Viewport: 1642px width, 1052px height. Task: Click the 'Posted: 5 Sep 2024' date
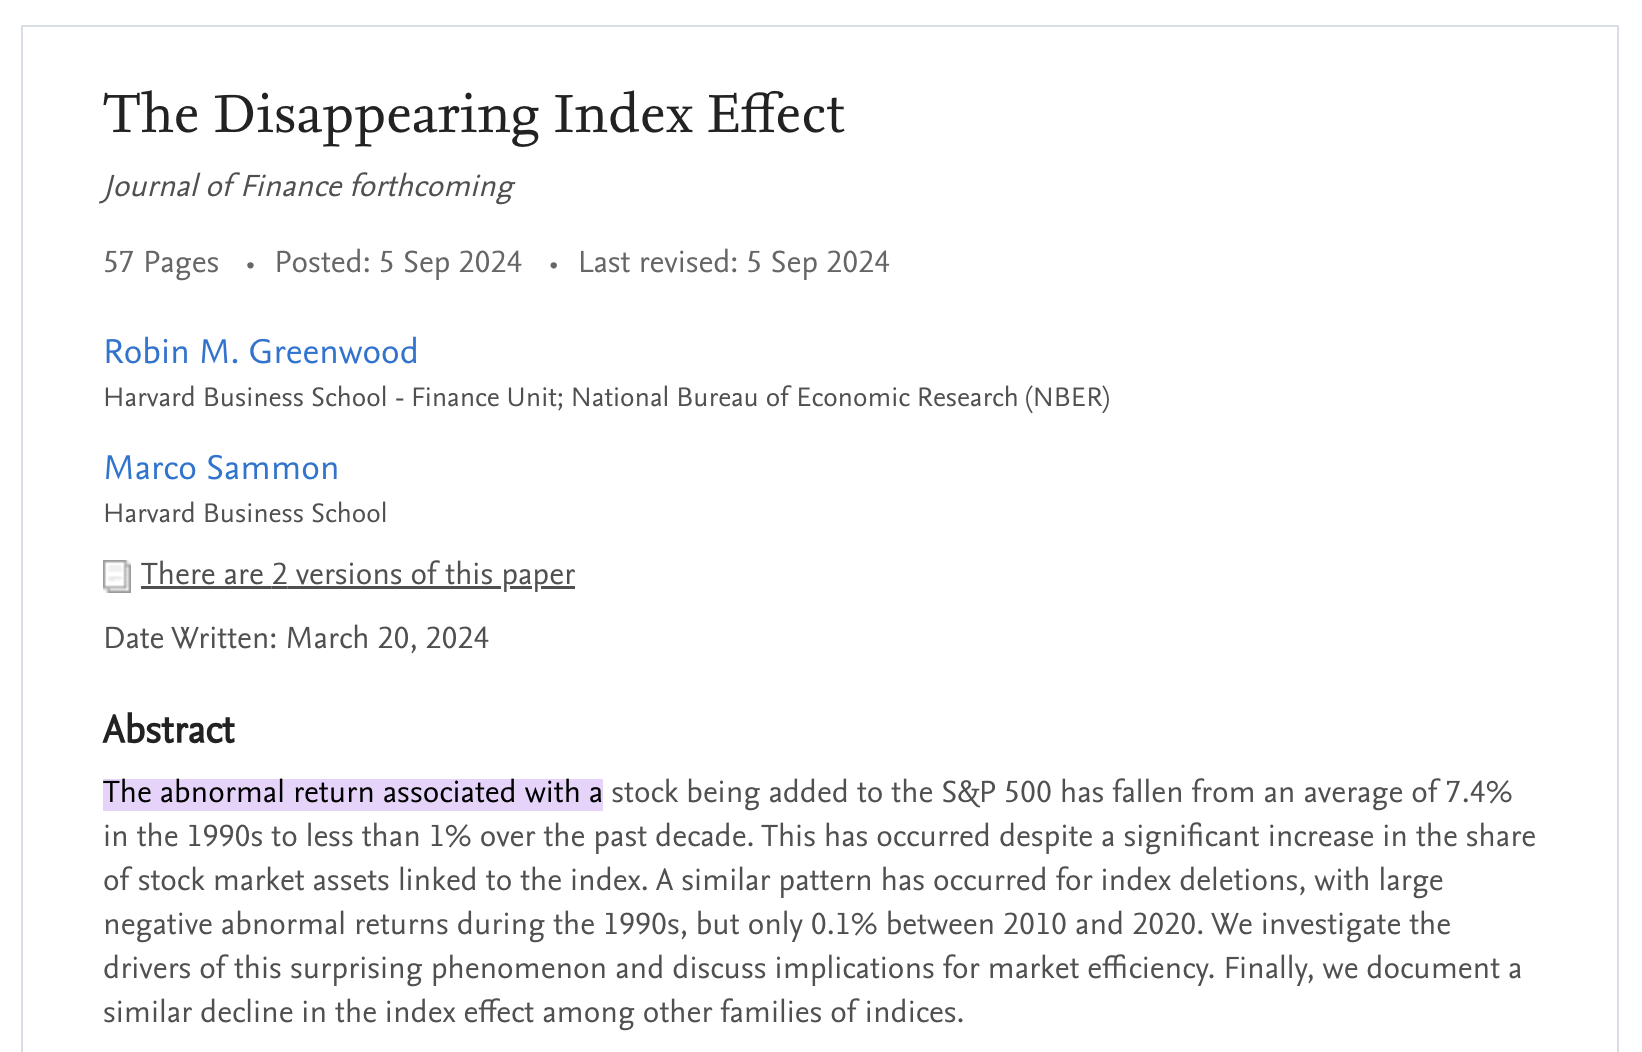(x=398, y=262)
